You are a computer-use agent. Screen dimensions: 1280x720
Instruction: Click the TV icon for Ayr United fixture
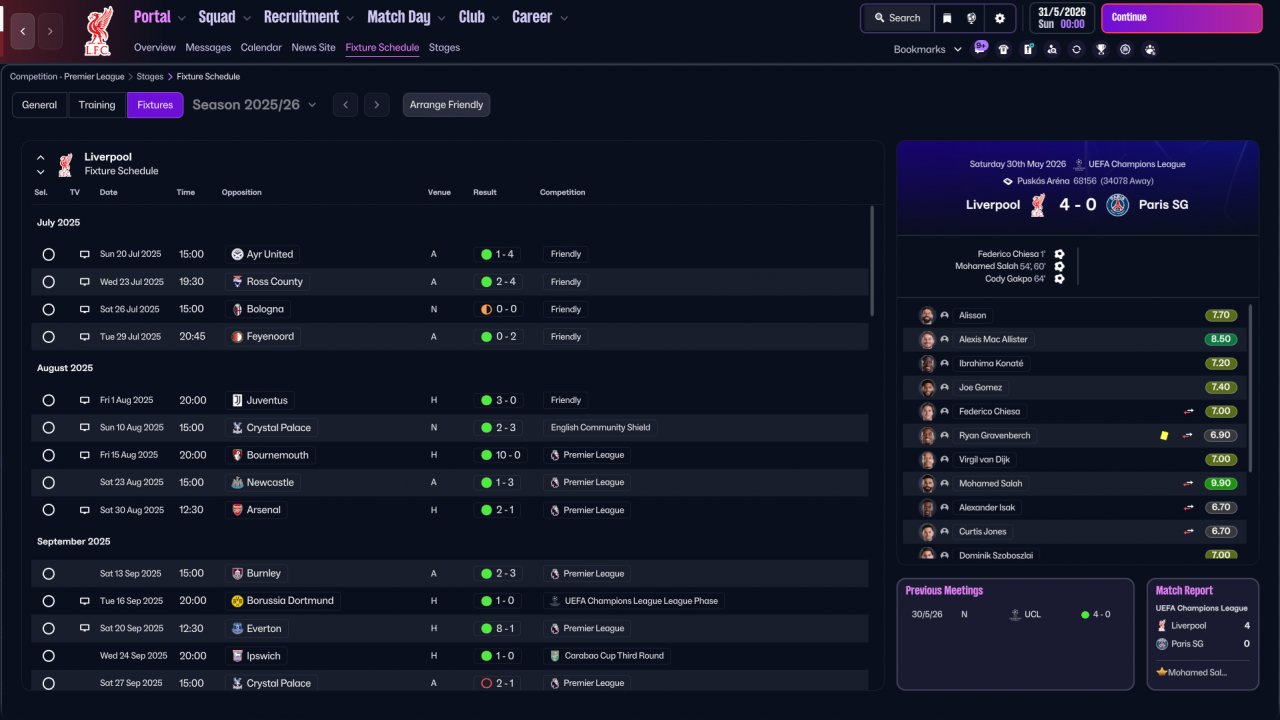click(x=85, y=254)
